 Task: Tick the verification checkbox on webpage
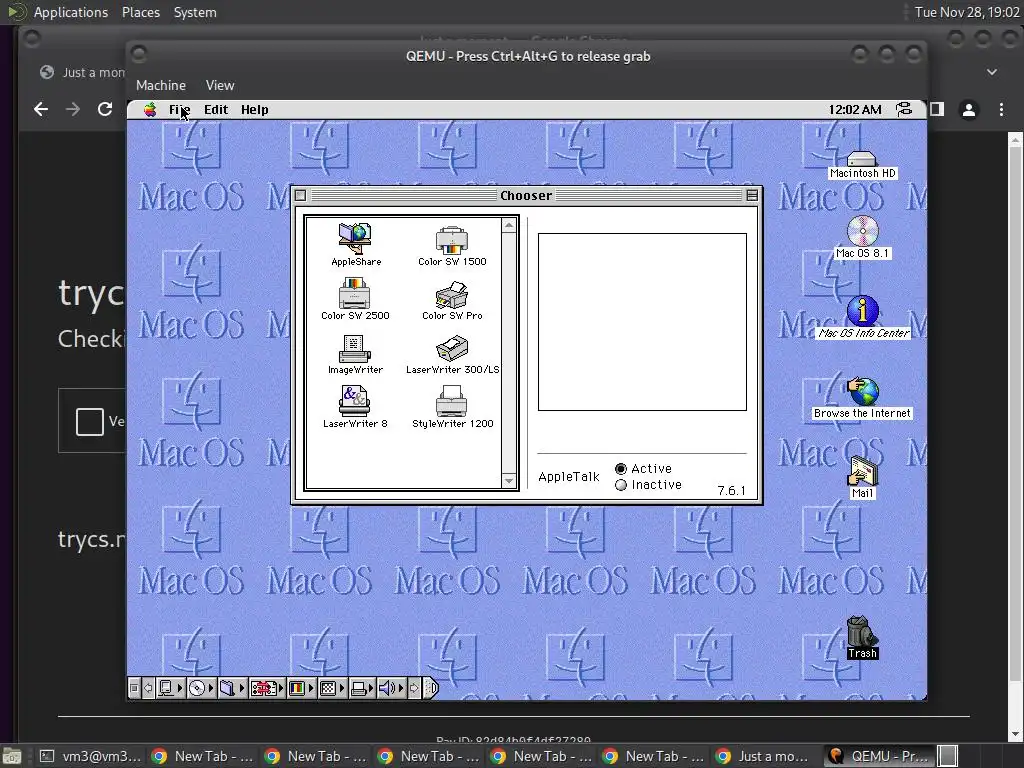[x=90, y=421]
